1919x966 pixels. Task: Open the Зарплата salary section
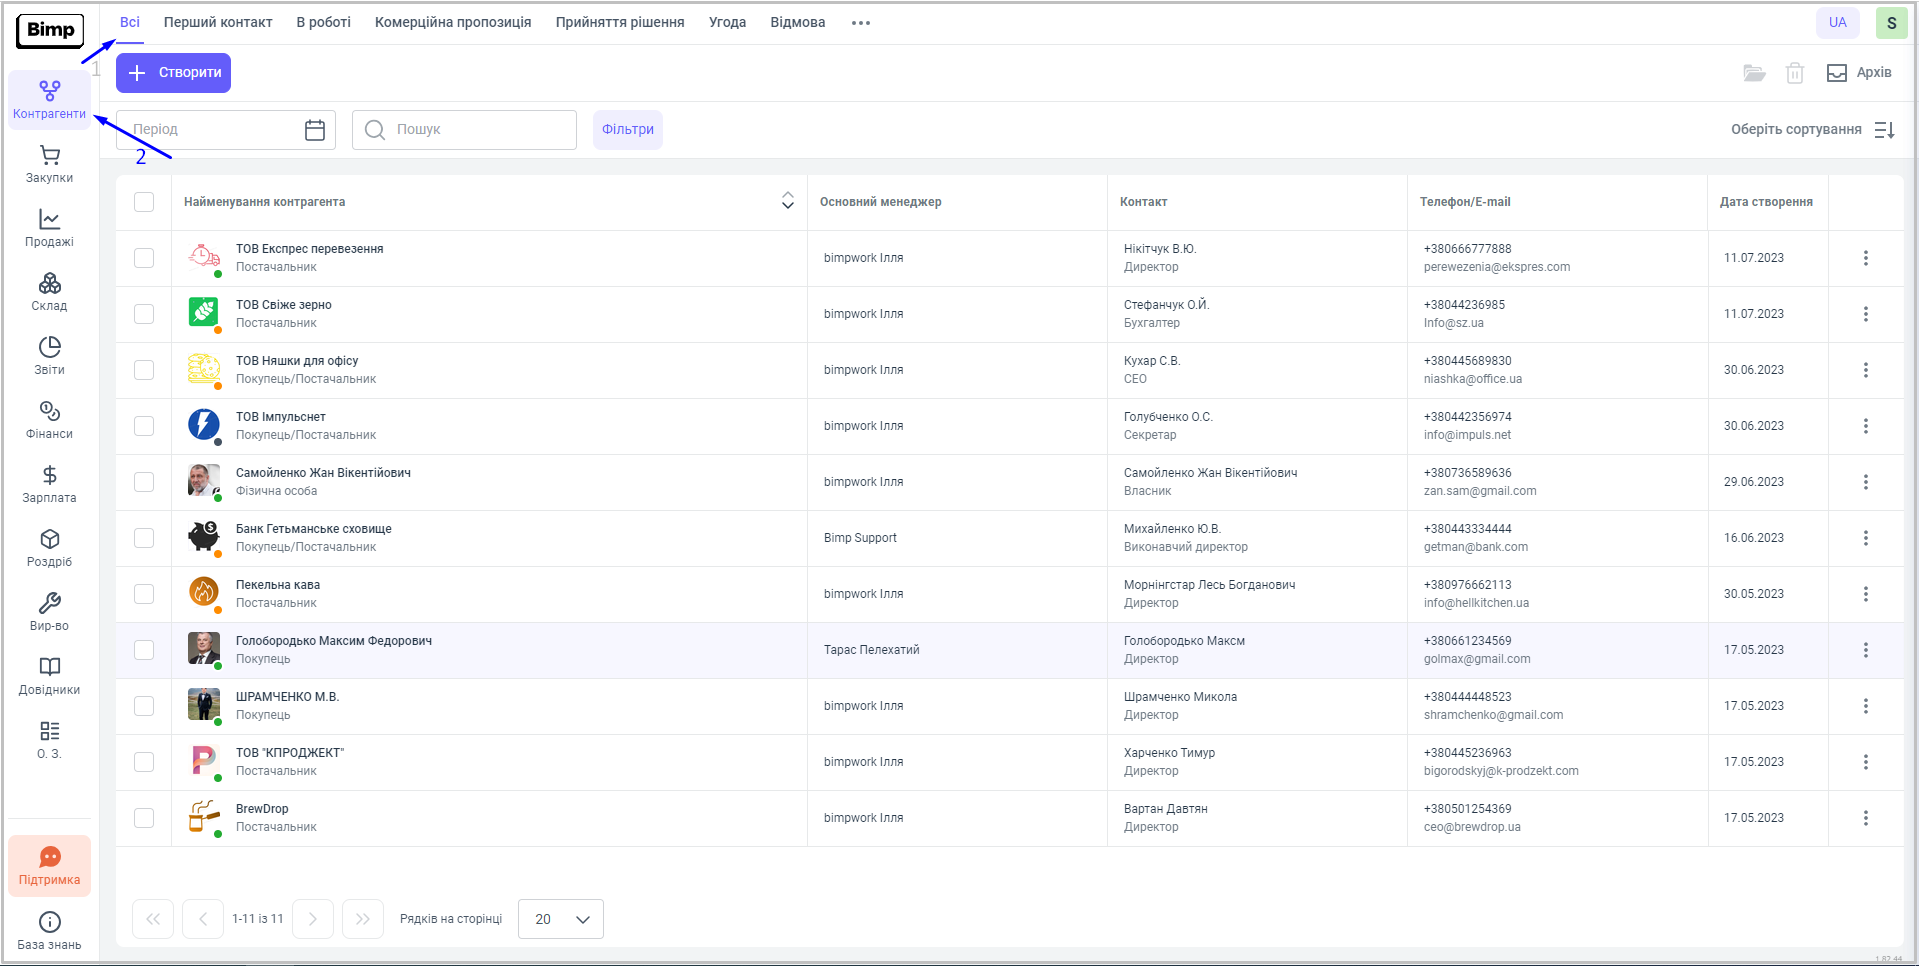(49, 484)
